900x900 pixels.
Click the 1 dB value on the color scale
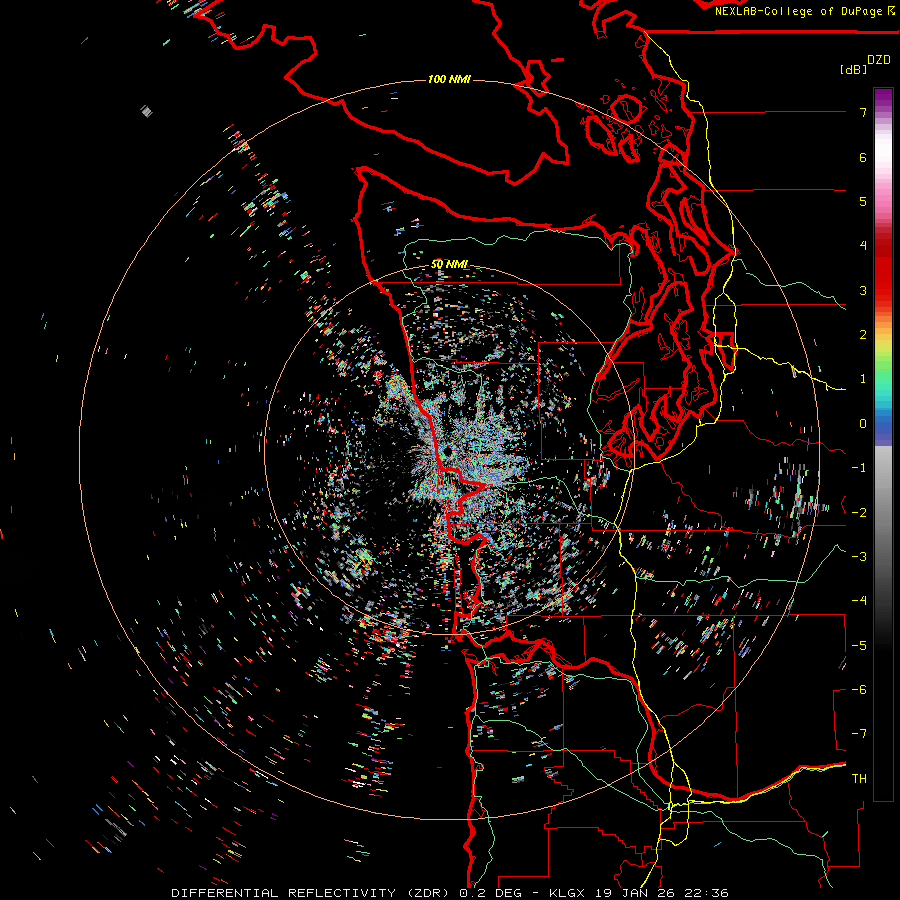(x=863, y=379)
